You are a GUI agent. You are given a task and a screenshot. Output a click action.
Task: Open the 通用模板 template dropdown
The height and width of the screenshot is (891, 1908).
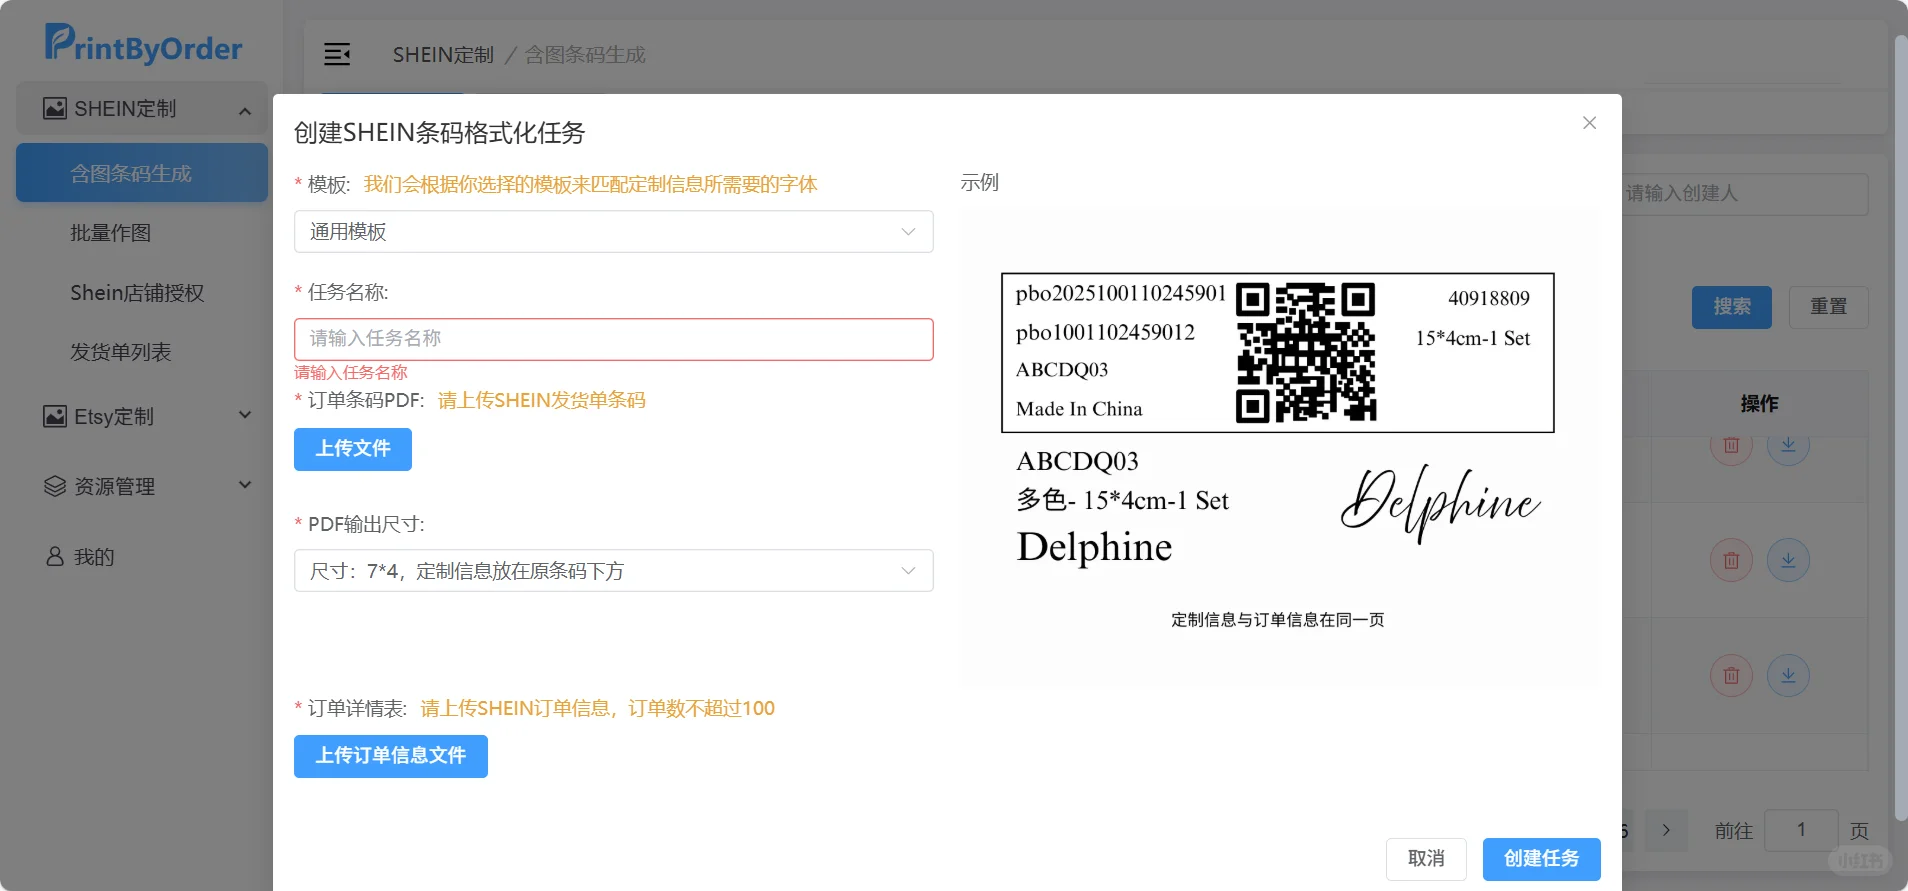(613, 231)
